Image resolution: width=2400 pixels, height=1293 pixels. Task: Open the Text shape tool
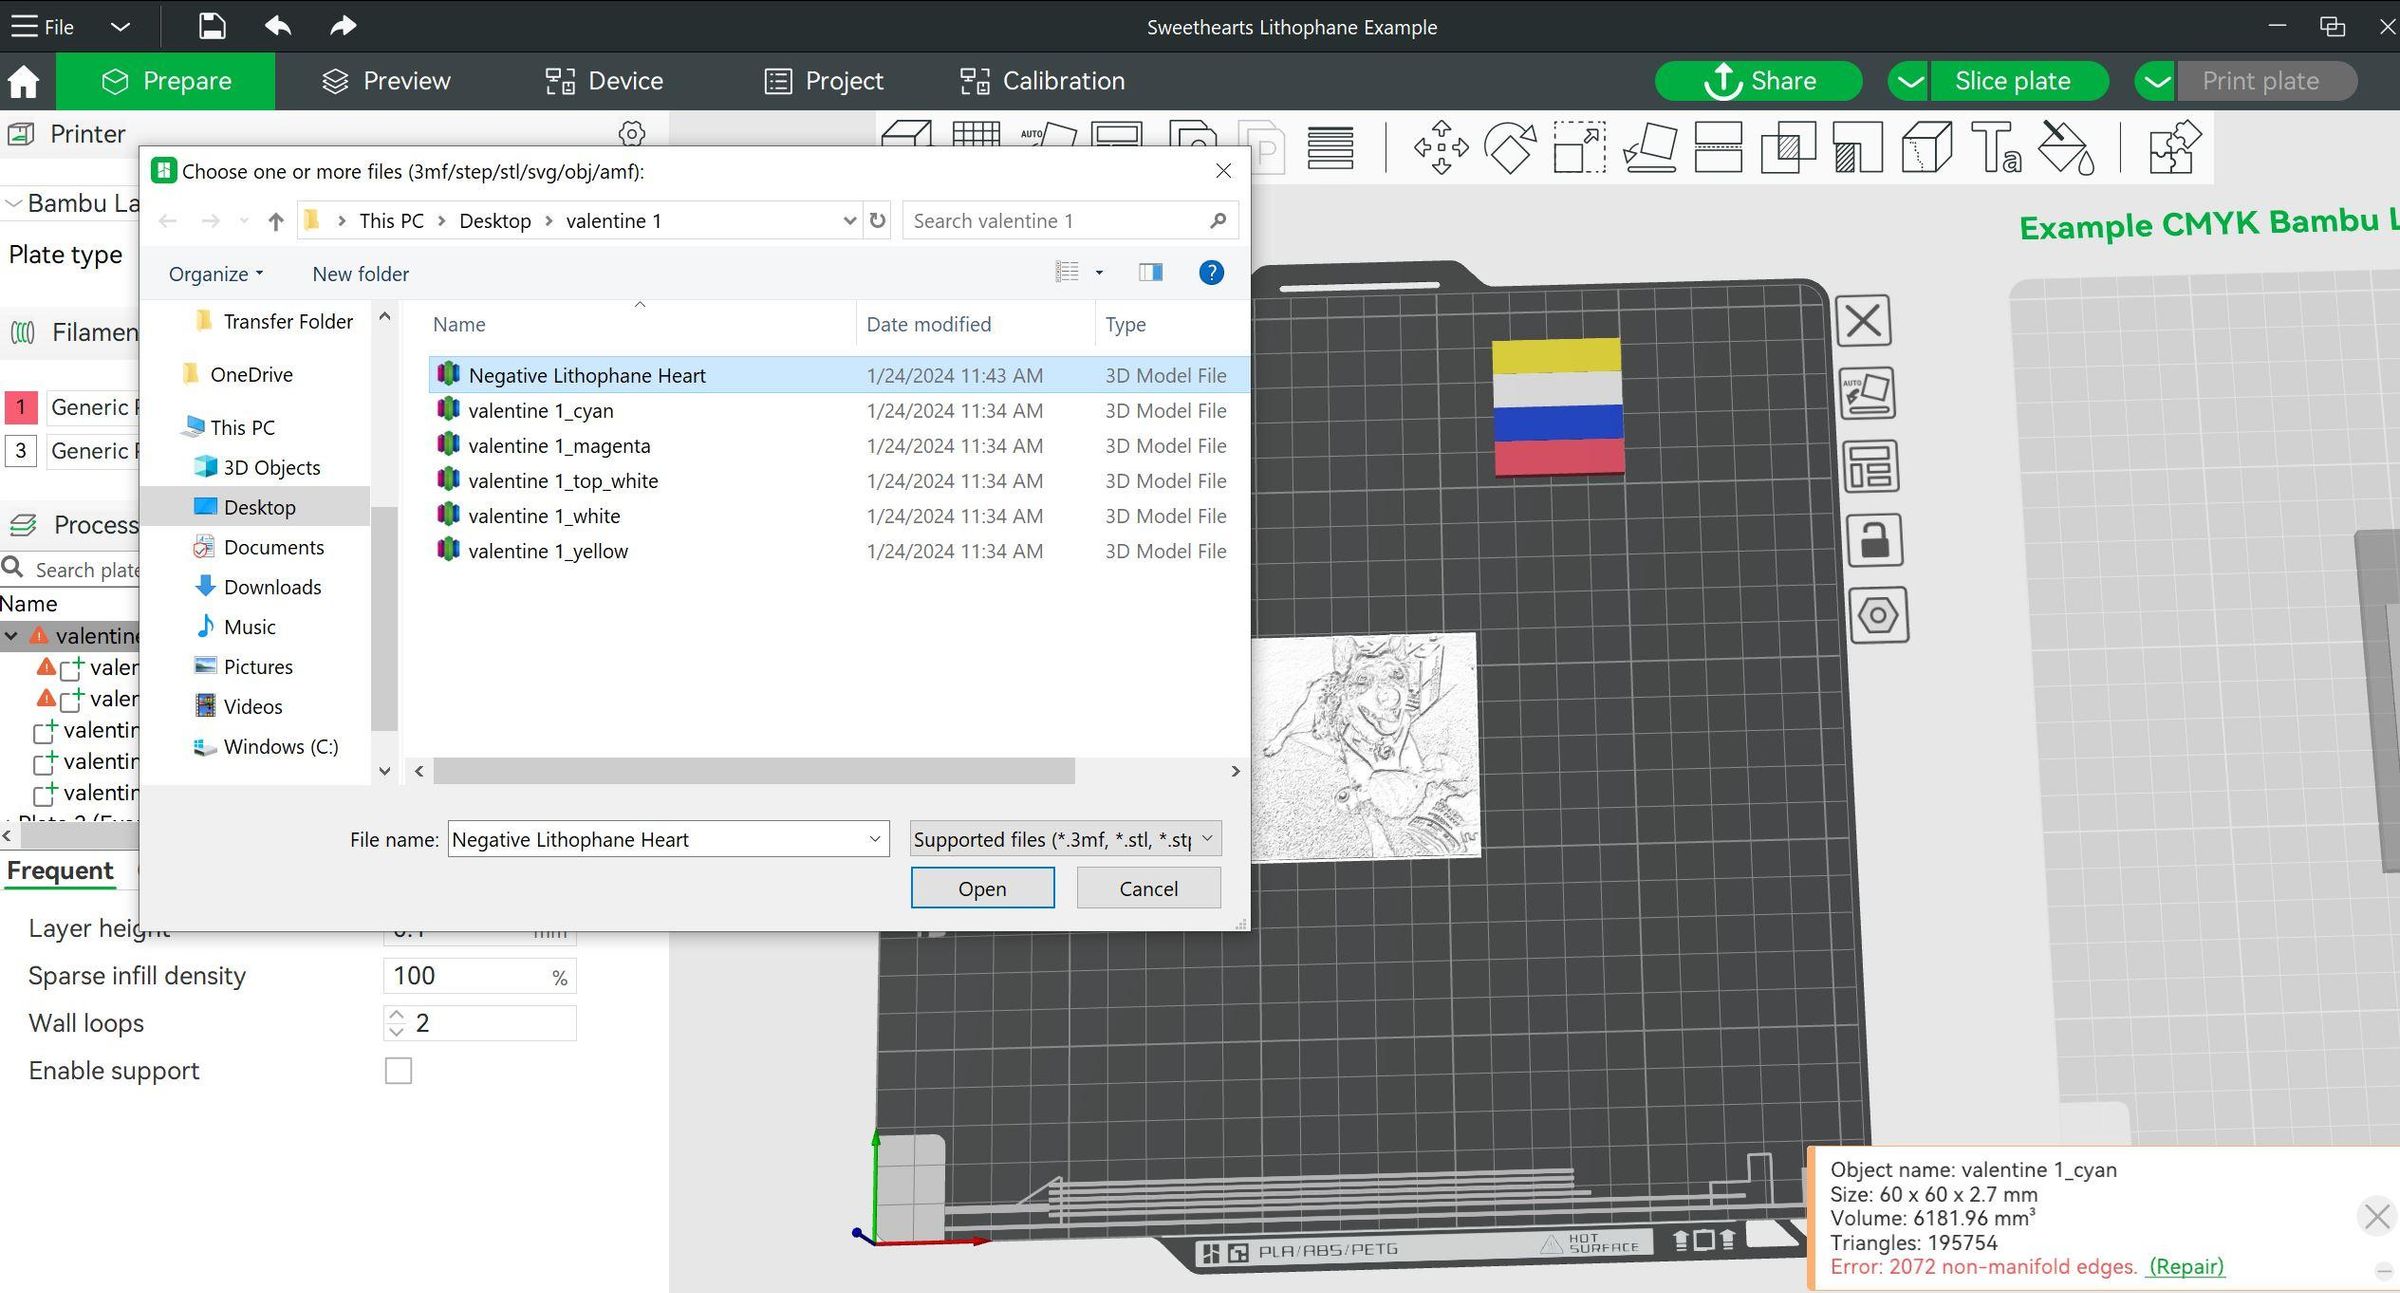1996,148
